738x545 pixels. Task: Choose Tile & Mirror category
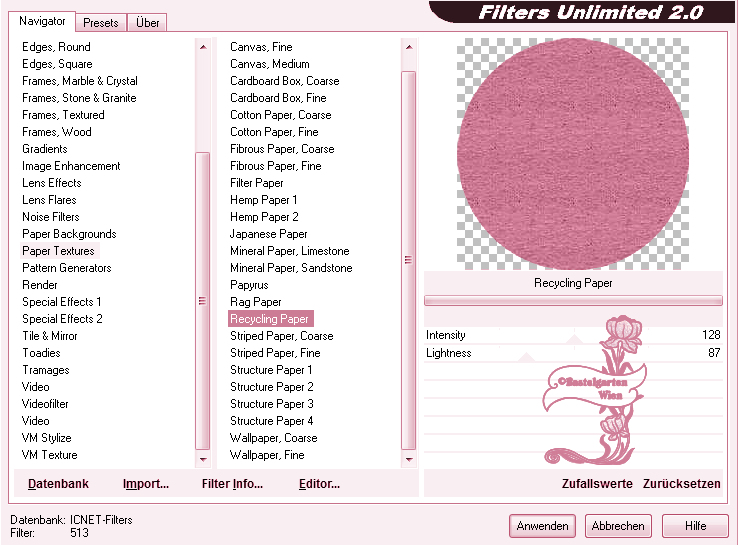coord(50,336)
